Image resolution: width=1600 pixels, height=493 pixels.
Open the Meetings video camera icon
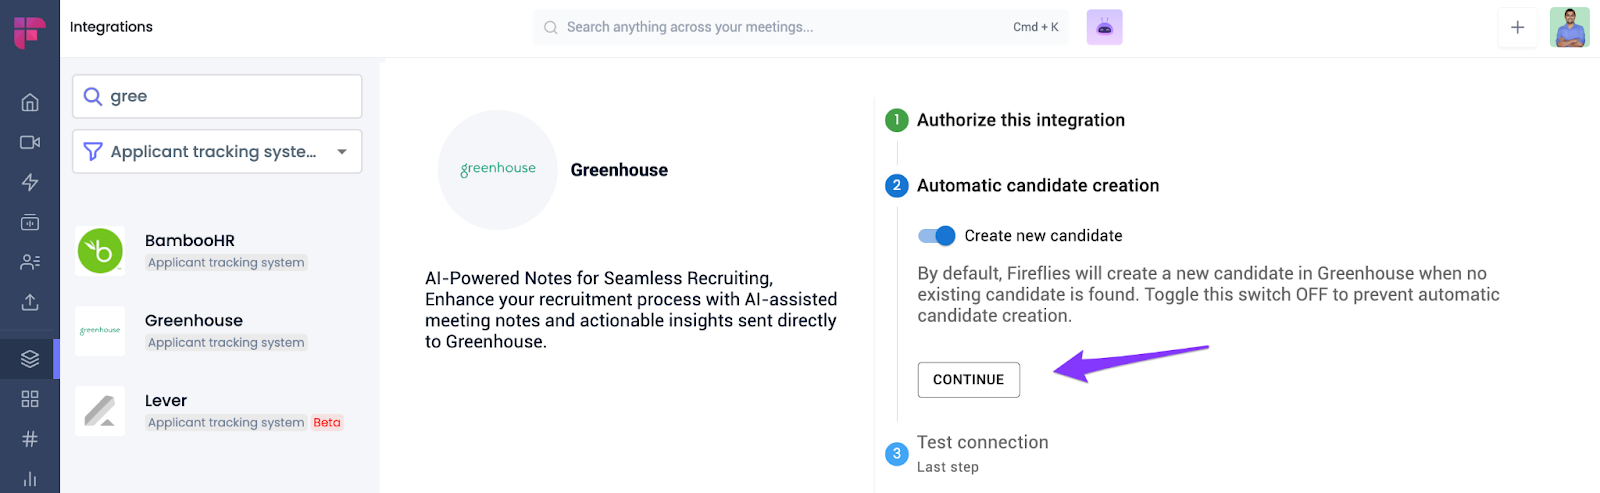tap(30, 142)
